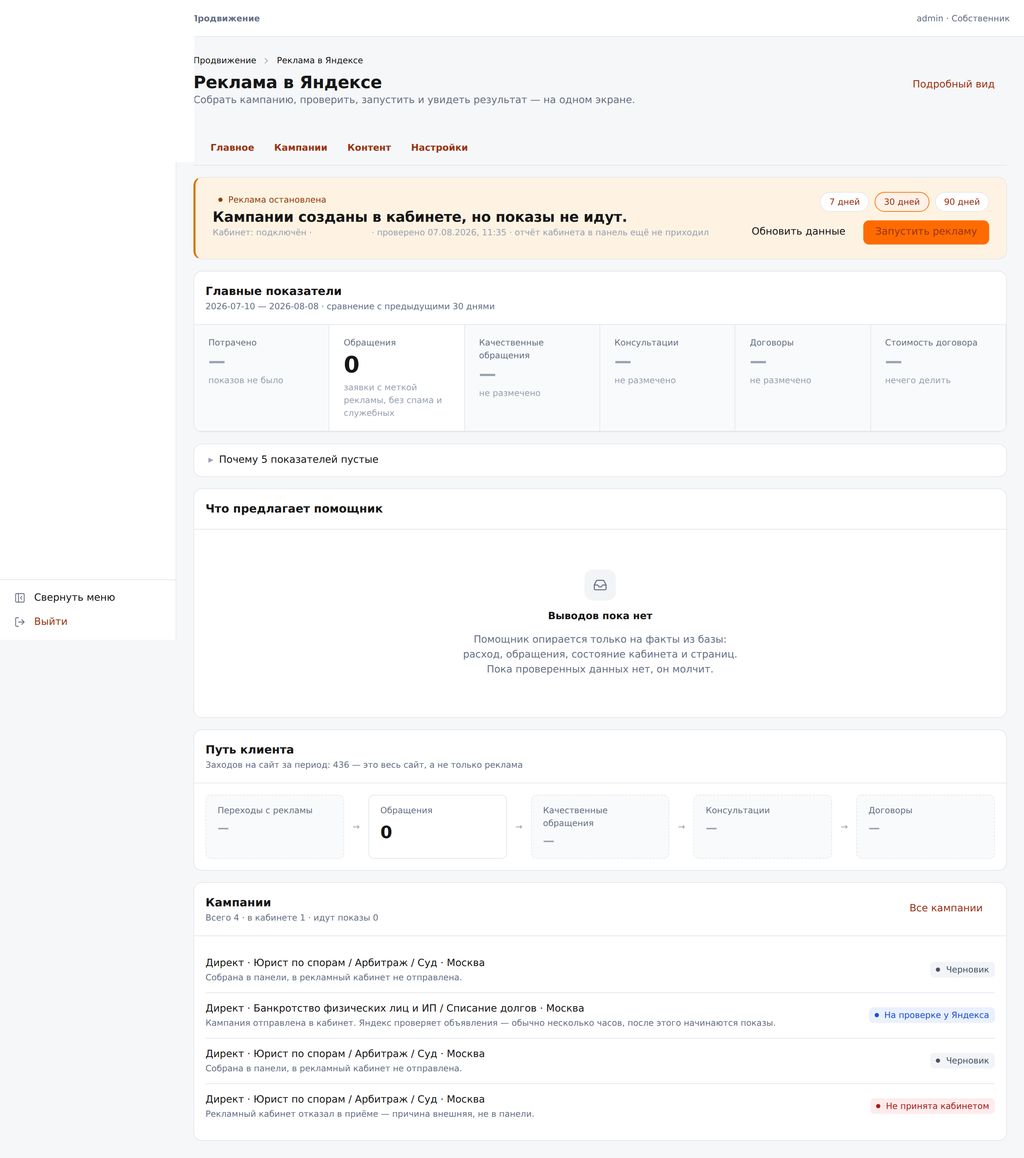Click the Стоимость договора metric card
Image resolution: width=1024 pixels, height=1158 pixels.
tap(938, 377)
